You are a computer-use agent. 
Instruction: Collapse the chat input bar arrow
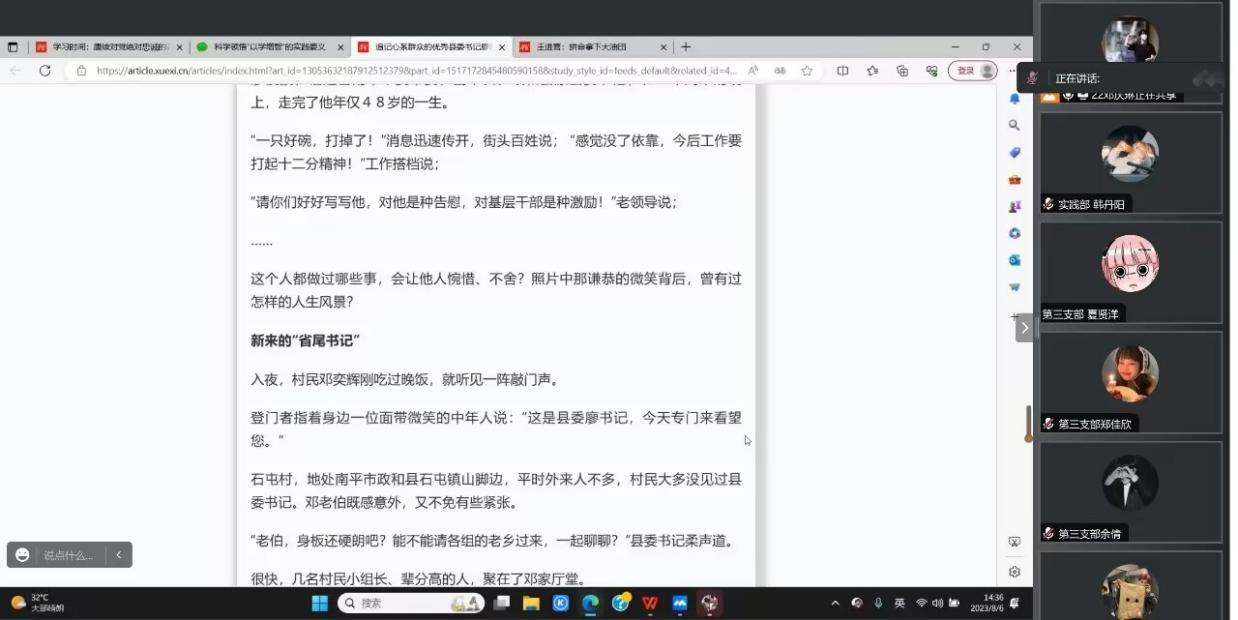click(x=119, y=555)
